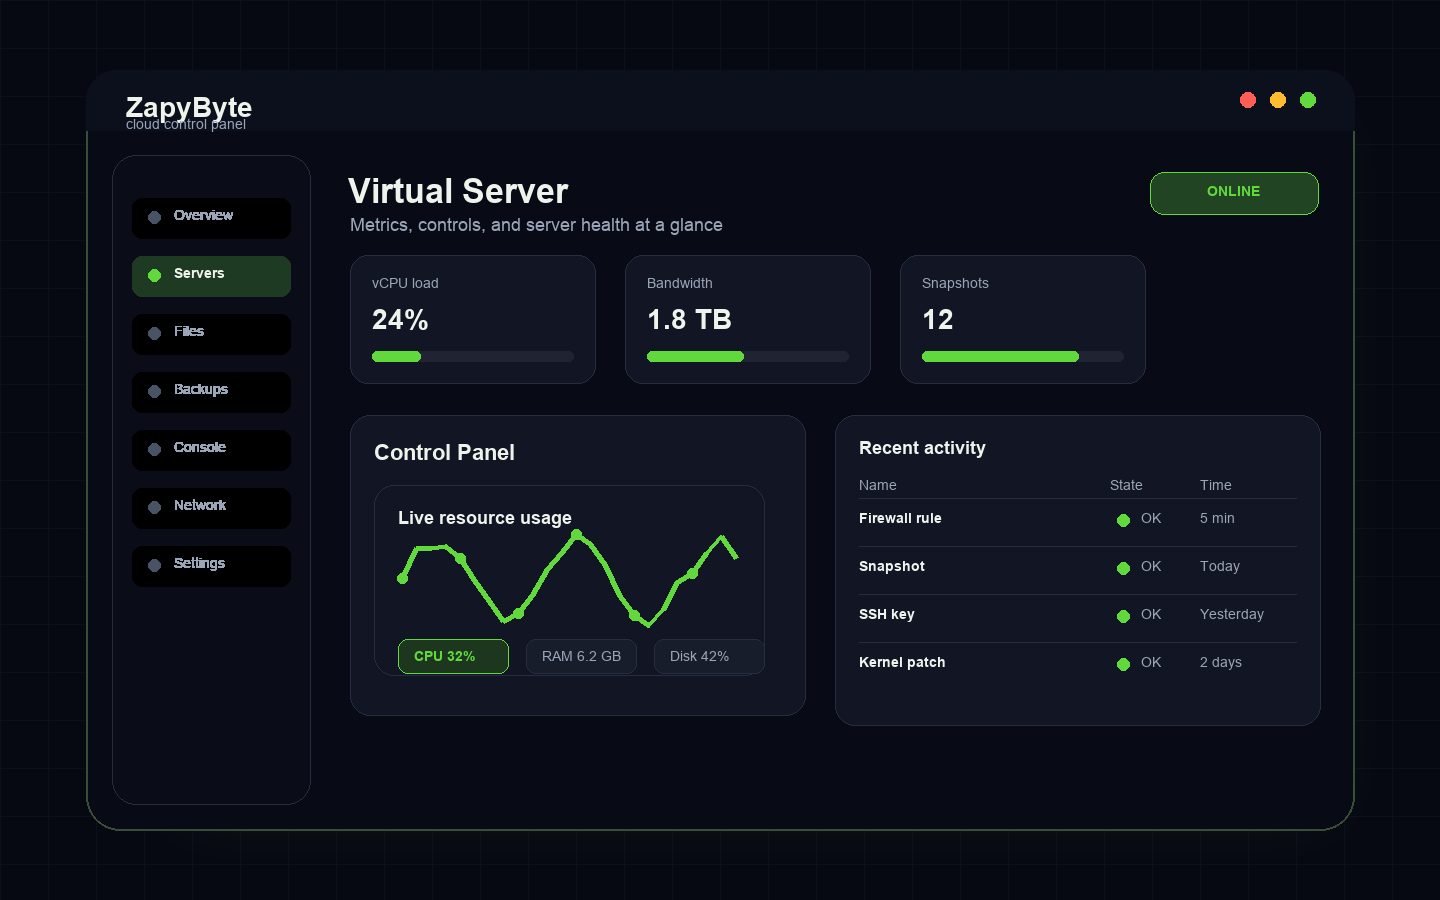Click the ONLINE status button

point(1234,193)
